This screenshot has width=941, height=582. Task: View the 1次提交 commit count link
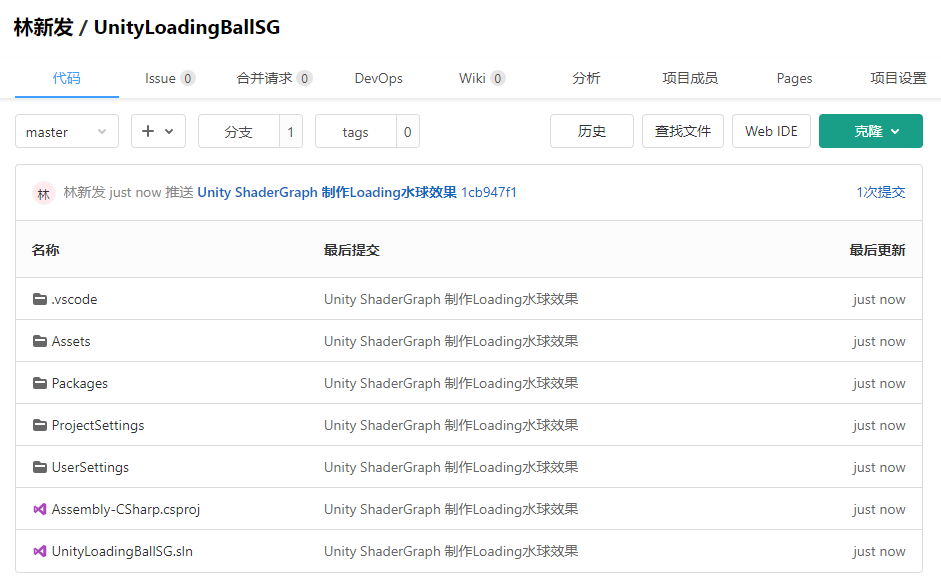tap(880, 192)
